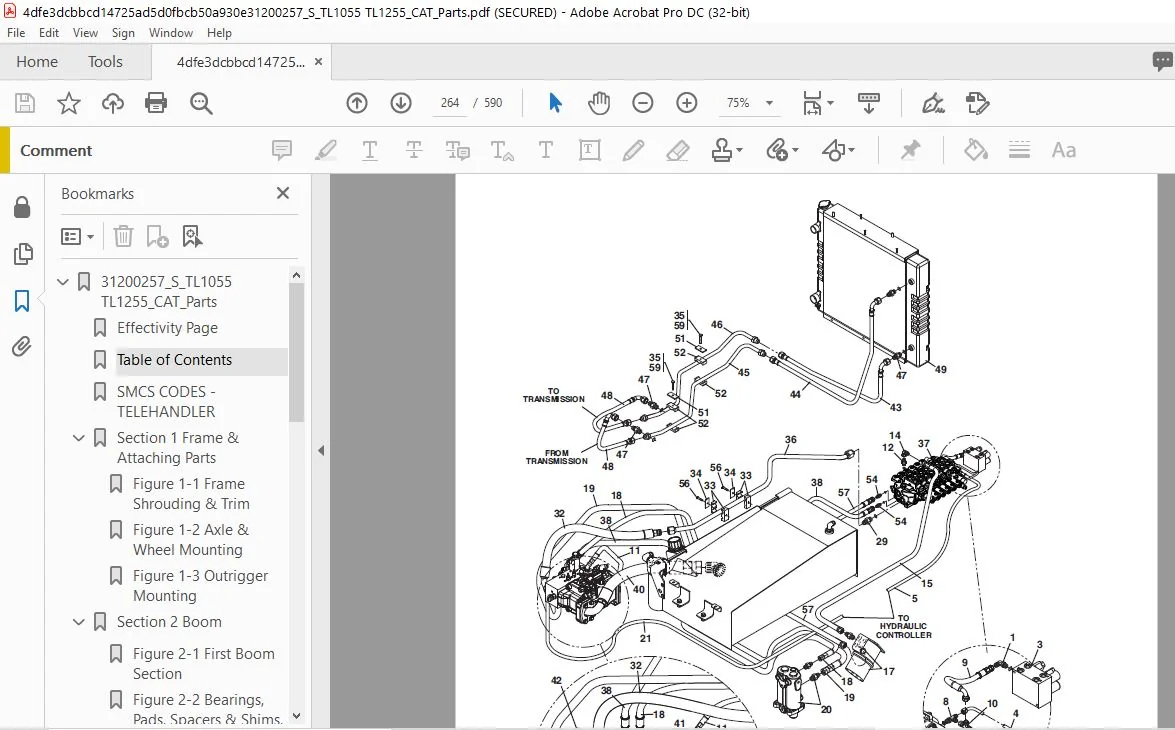Choose the Underline text tool
The image size is (1175, 730).
(x=369, y=150)
